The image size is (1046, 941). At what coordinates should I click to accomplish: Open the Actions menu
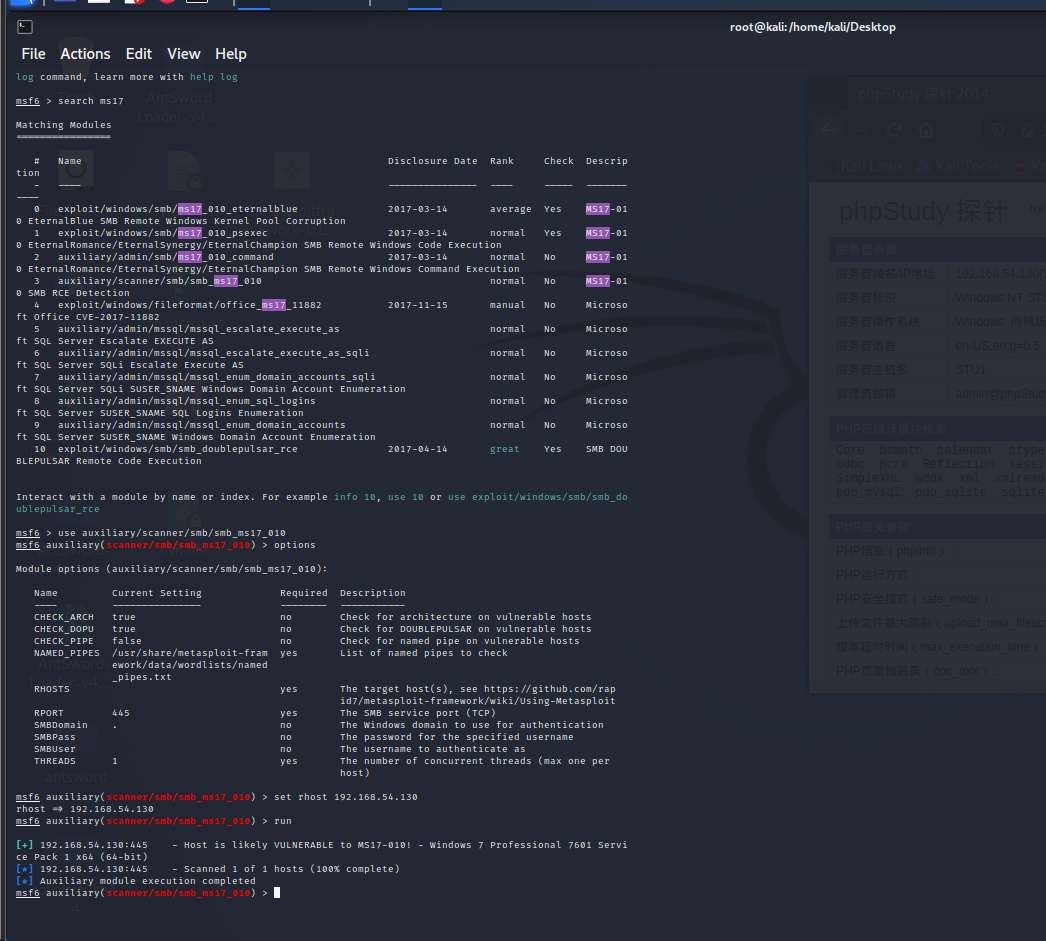coord(85,54)
